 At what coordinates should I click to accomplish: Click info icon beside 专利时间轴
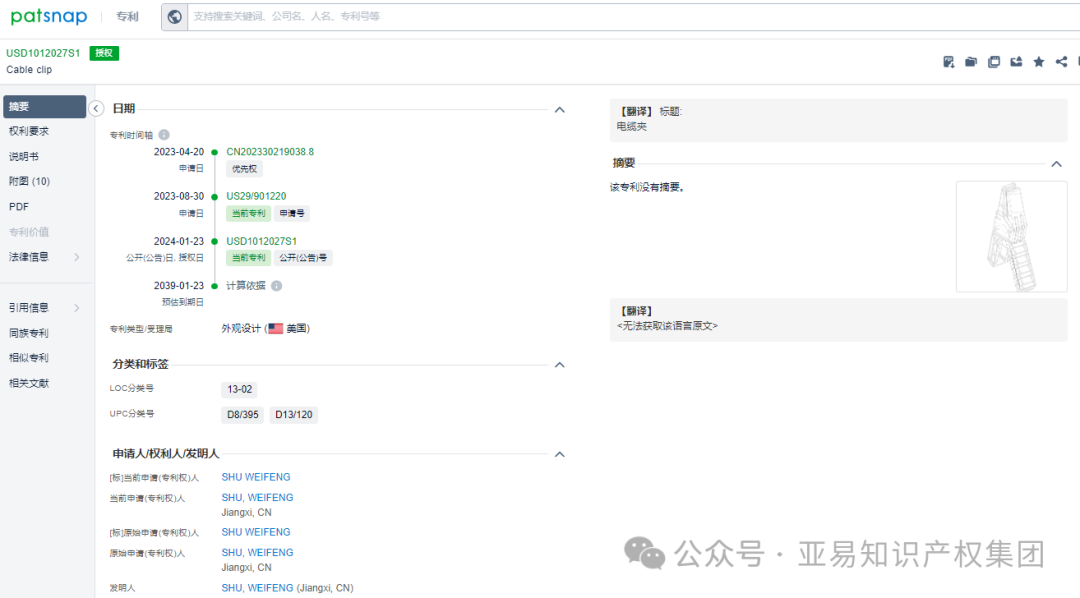pyautogui.click(x=164, y=133)
